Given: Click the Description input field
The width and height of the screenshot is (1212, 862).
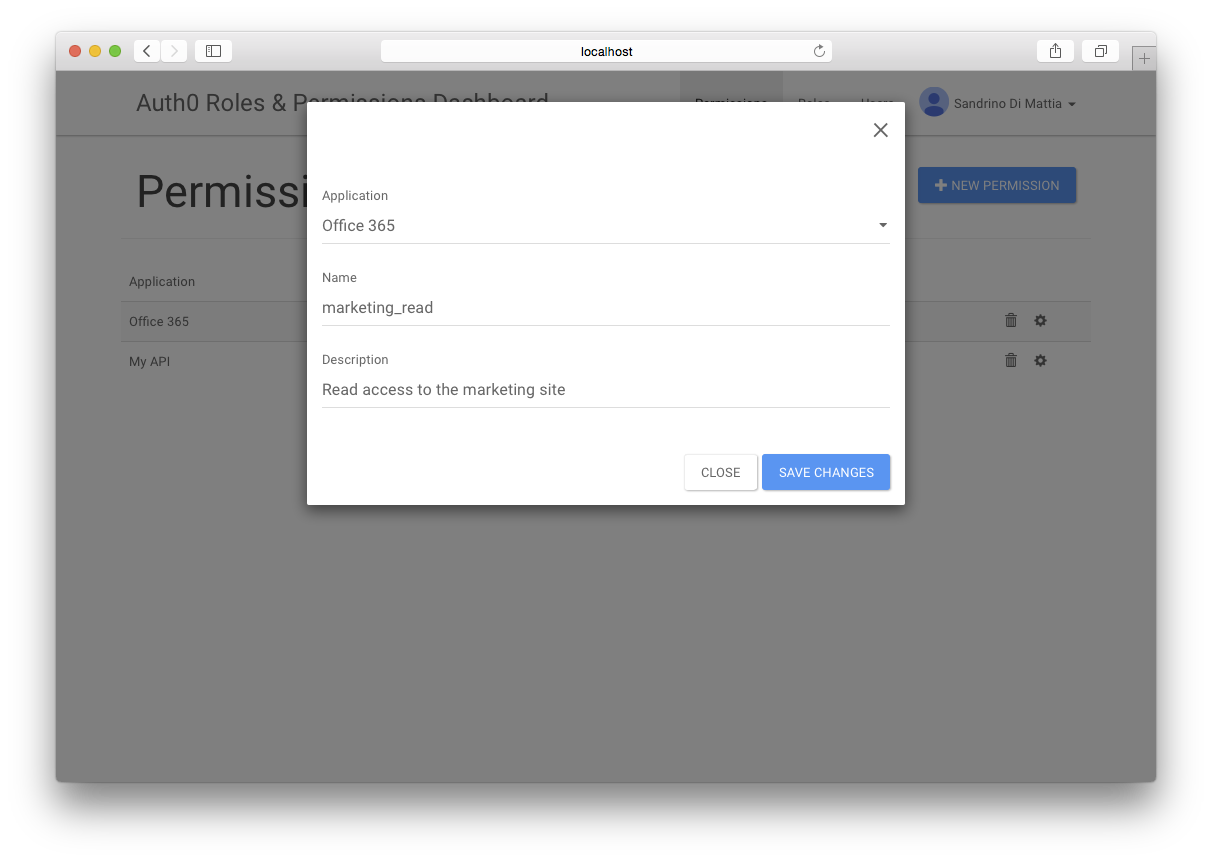Looking at the screenshot, I should [605, 390].
